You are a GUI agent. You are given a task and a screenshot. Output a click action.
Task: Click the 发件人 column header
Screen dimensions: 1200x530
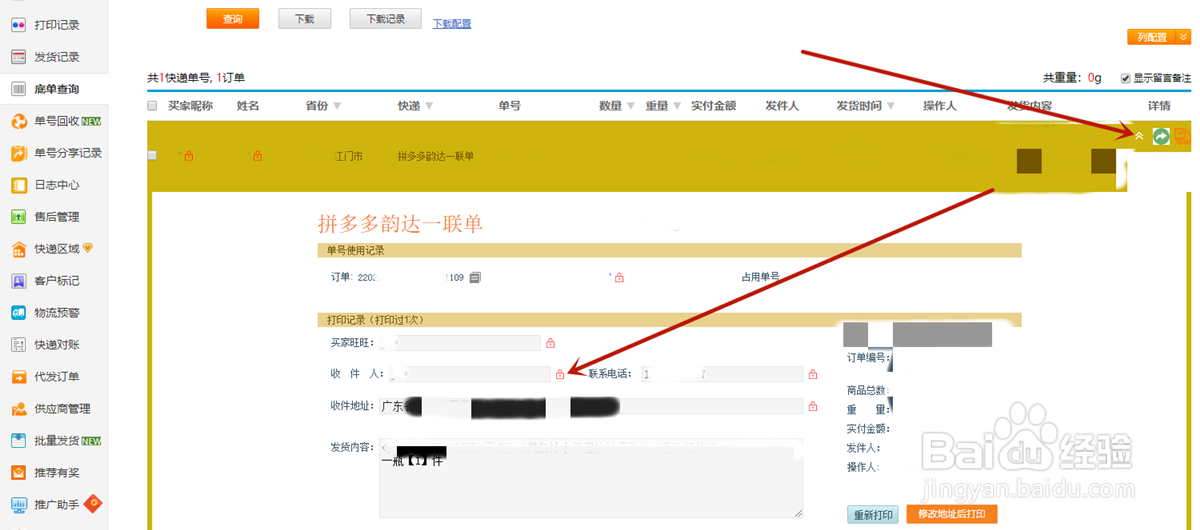tap(782, 106)
